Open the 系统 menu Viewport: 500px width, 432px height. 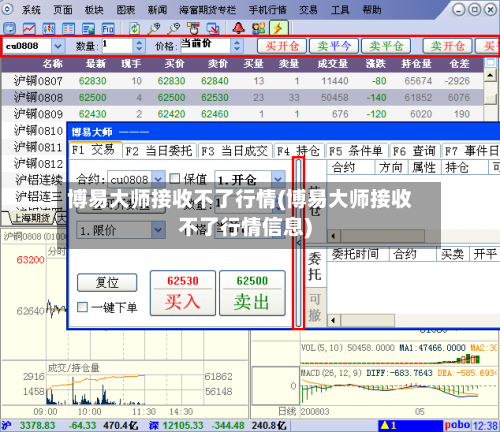(31, 10)
